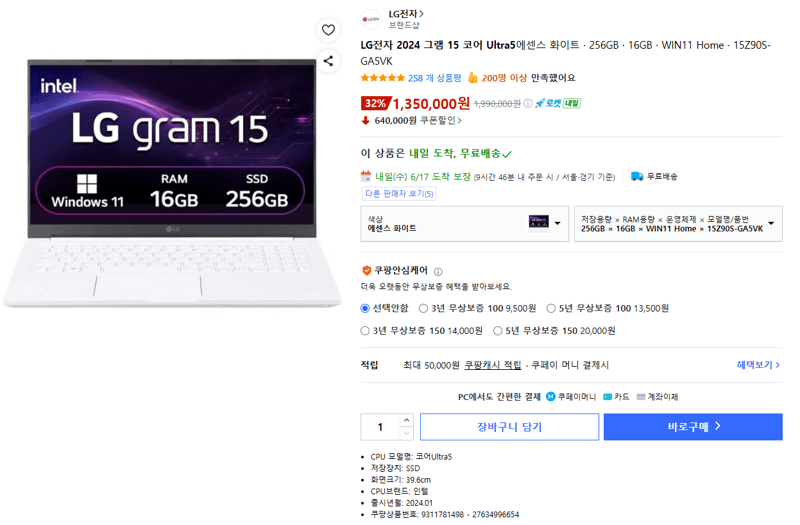The height and width of the screenshot is (525, 800).
Task: Select 3년 무상보증 100 9,500원 option
Action: point(423,308)
